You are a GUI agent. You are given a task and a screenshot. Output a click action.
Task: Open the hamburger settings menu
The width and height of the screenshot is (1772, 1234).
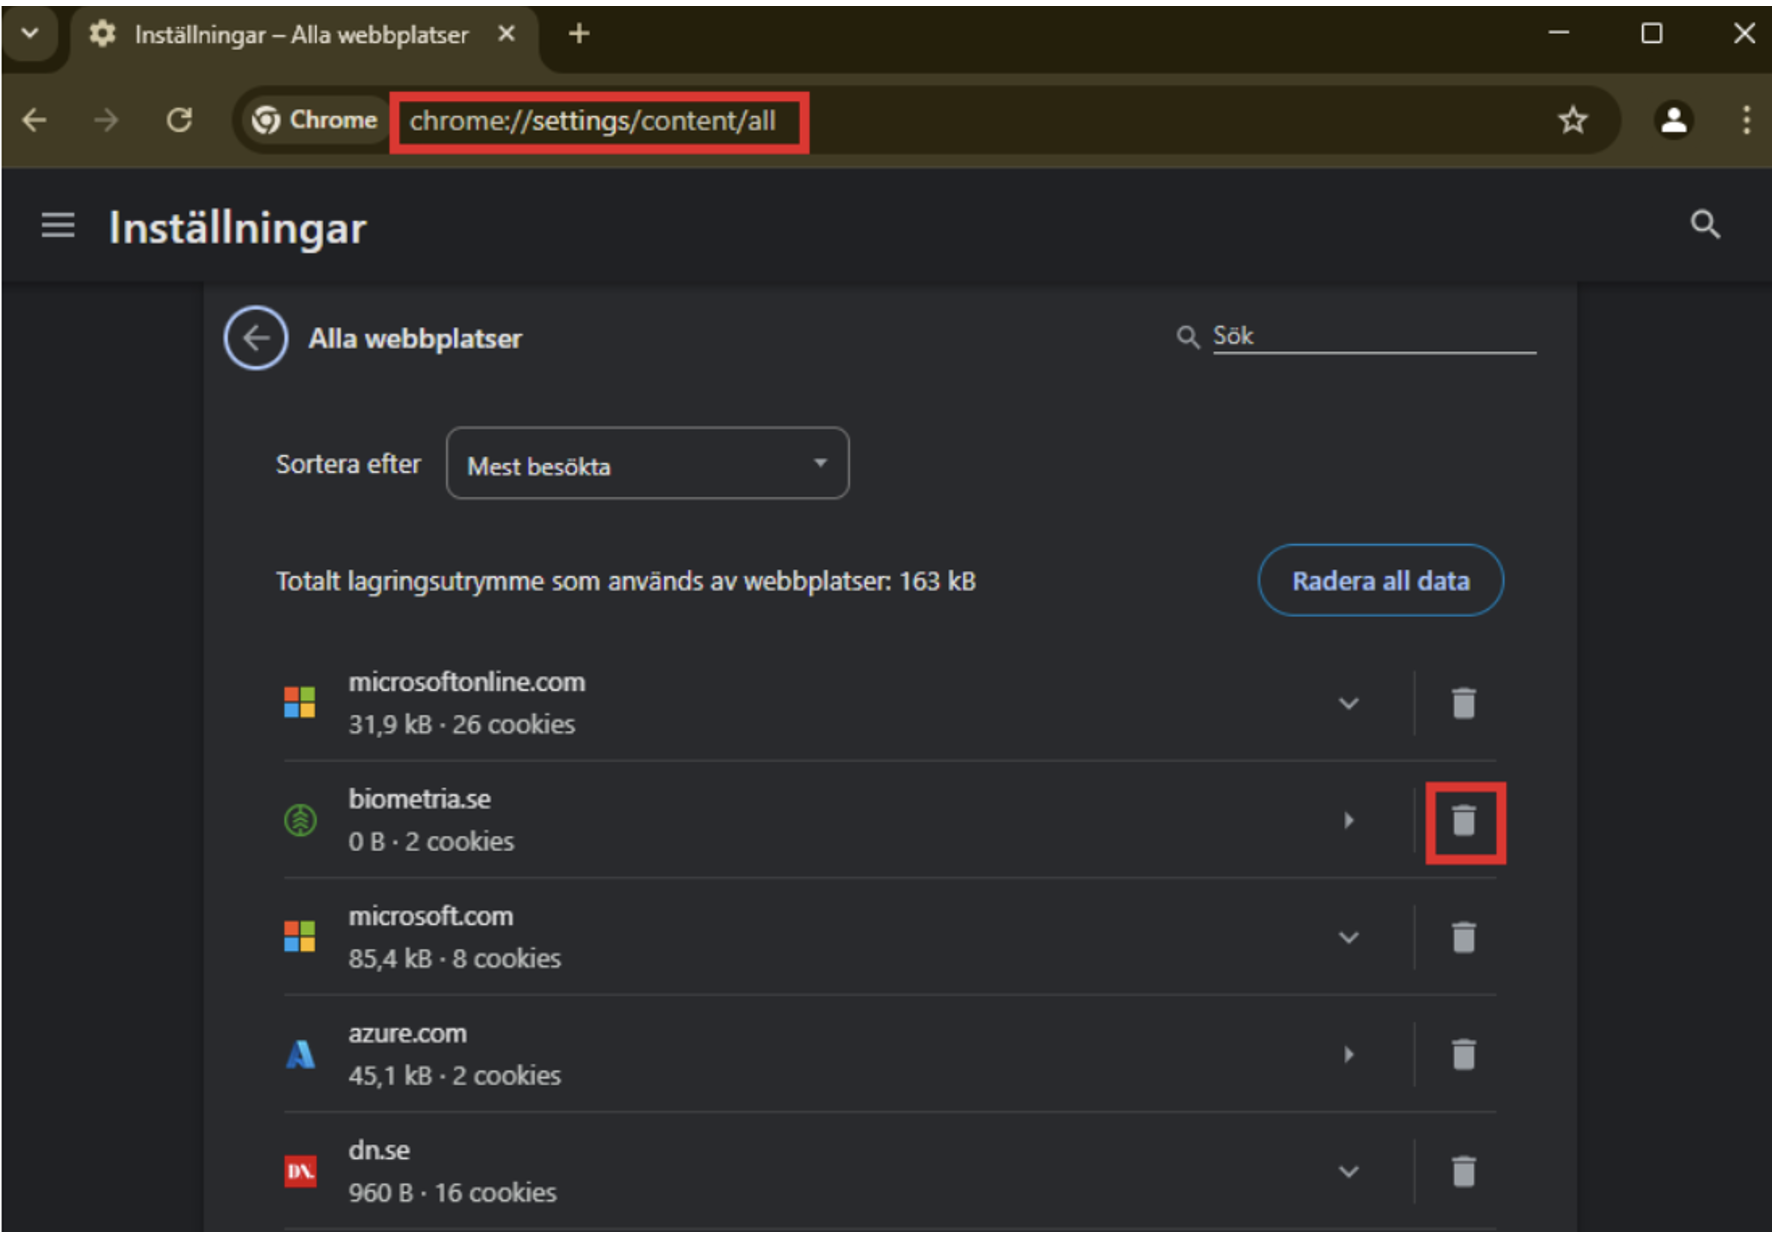point(58,226)
